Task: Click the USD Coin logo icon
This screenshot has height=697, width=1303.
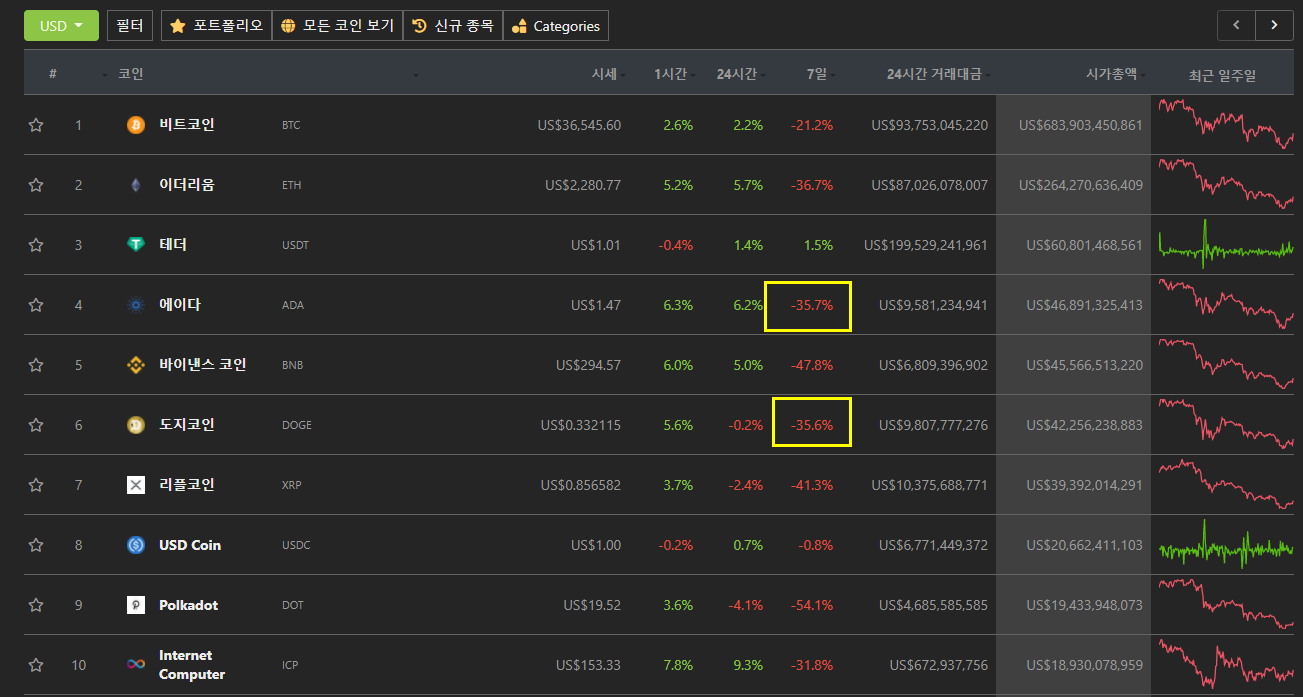Action: tap(136, 545)
